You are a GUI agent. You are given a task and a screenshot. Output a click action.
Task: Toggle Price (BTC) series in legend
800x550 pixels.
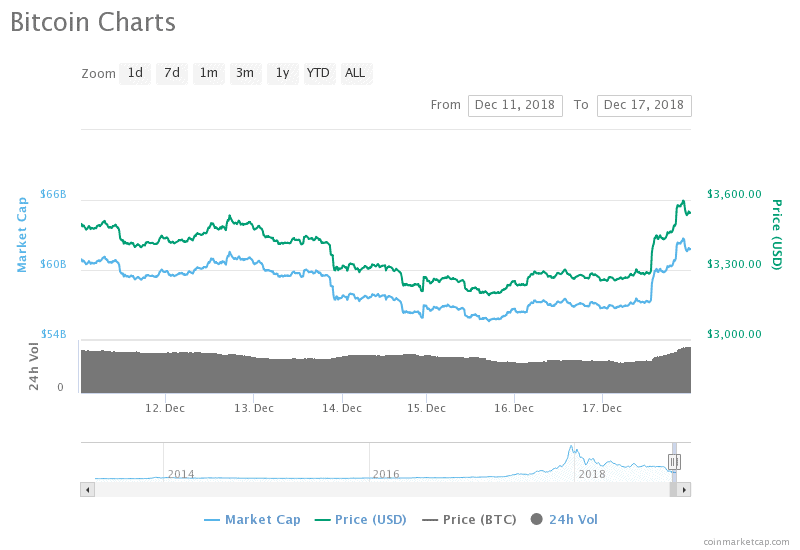point(469,520)
